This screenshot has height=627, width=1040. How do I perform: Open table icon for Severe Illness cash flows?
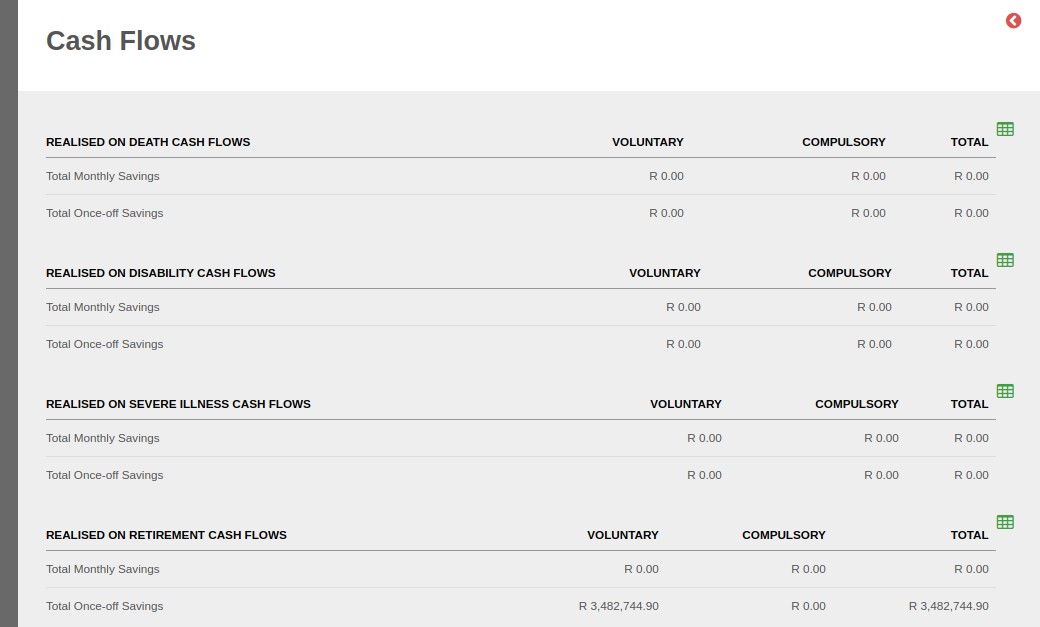pyautogui.click(x=1005, y=391)
